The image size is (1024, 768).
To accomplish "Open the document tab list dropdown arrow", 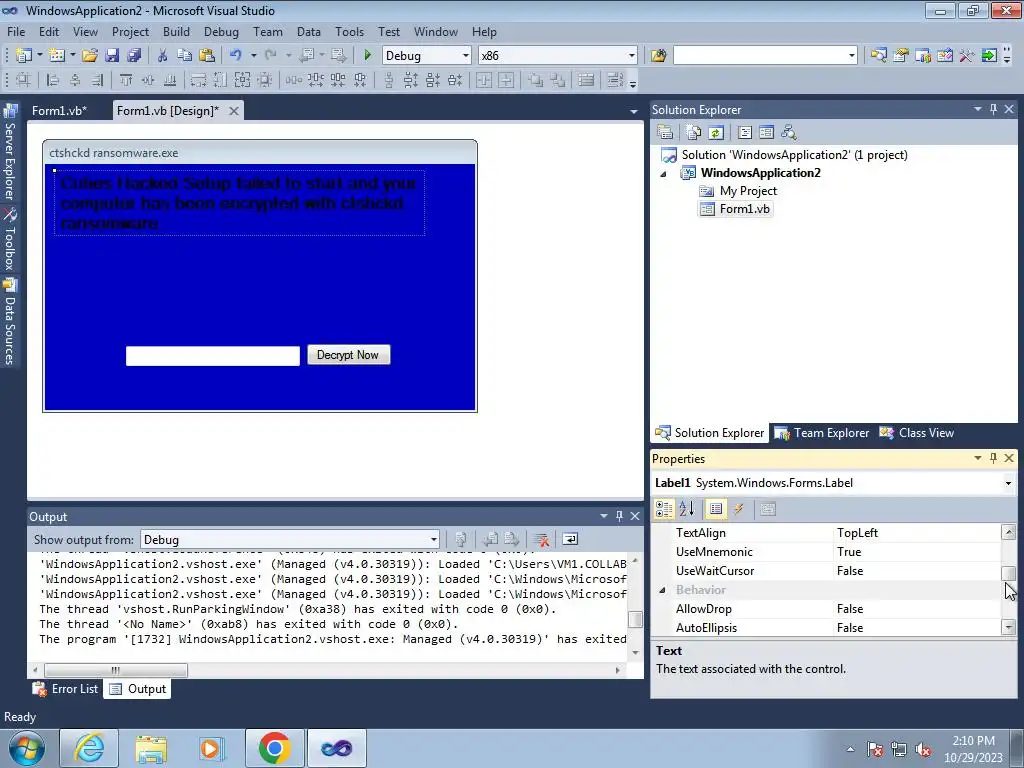I will [x=633, y=112].
